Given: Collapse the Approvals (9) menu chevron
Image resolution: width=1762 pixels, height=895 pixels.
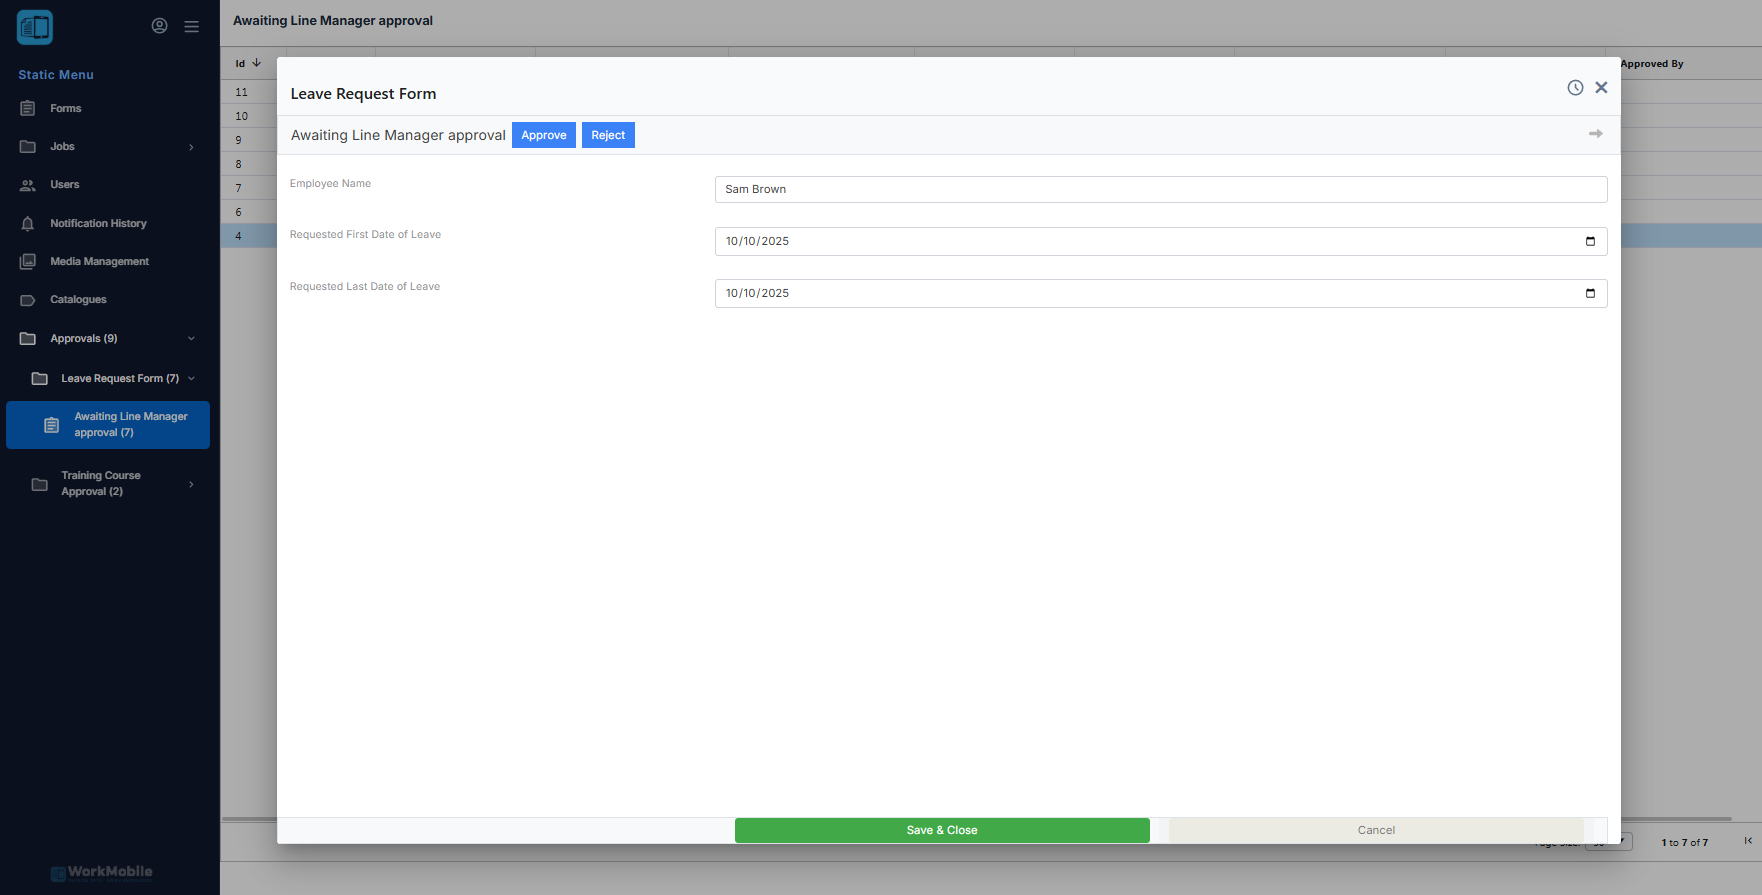Looking at the screenshot, I should (191, 339).
